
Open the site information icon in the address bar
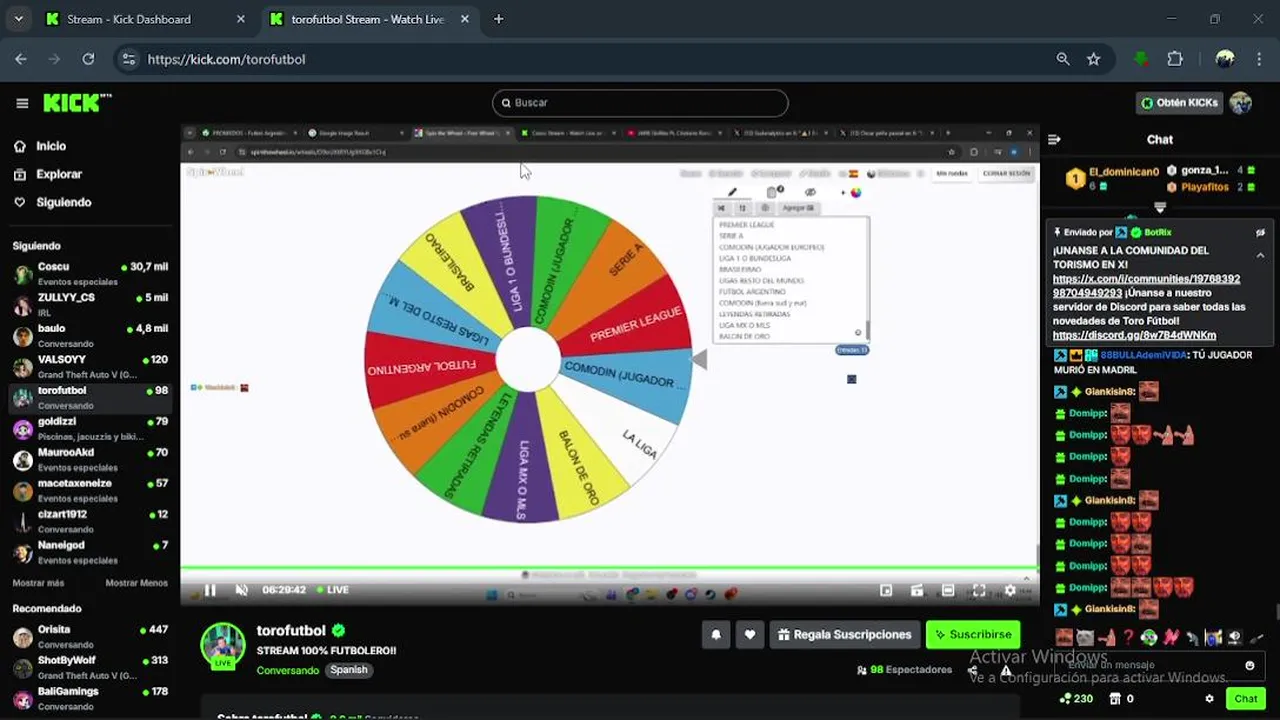[x=128, y=59]
